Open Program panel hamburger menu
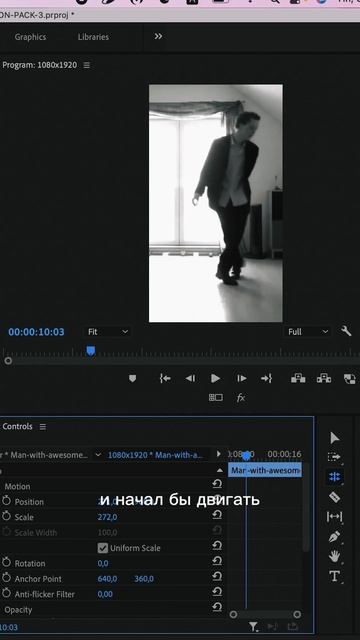360x640 pixels. [87, 65]
